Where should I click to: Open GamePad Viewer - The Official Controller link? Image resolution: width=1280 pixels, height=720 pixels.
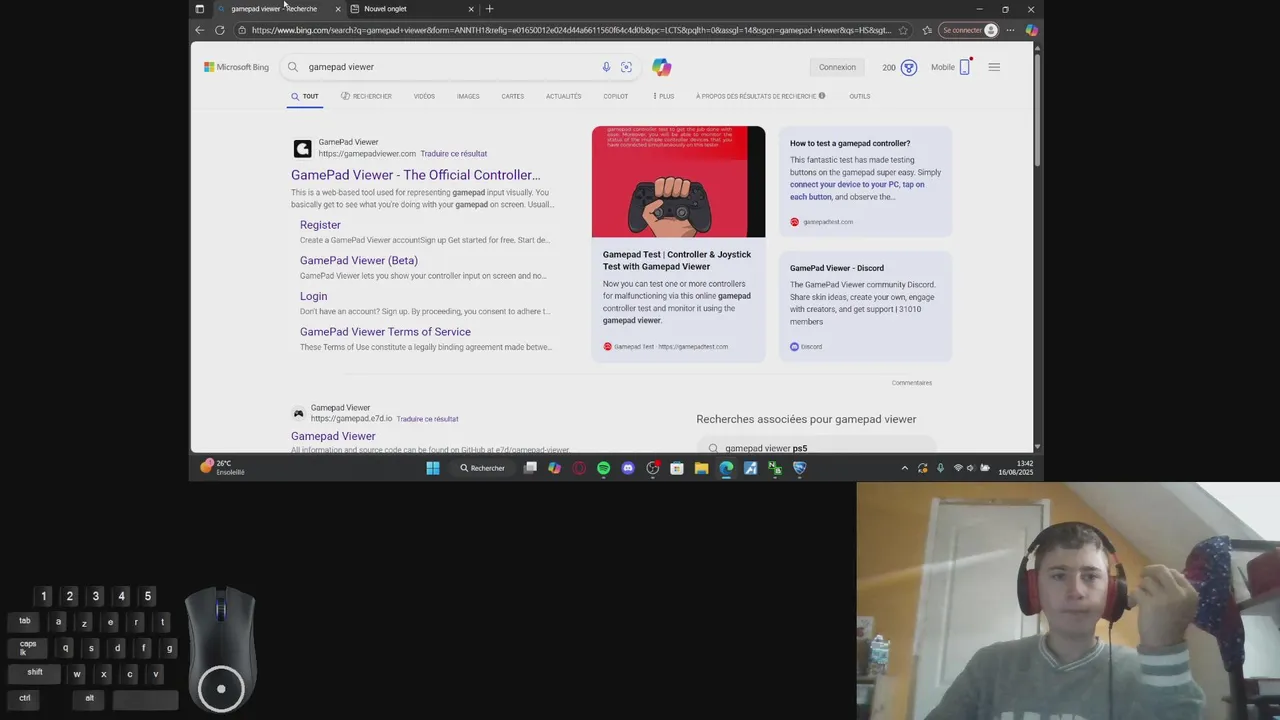pyautogui.click(x=415, y=175)
